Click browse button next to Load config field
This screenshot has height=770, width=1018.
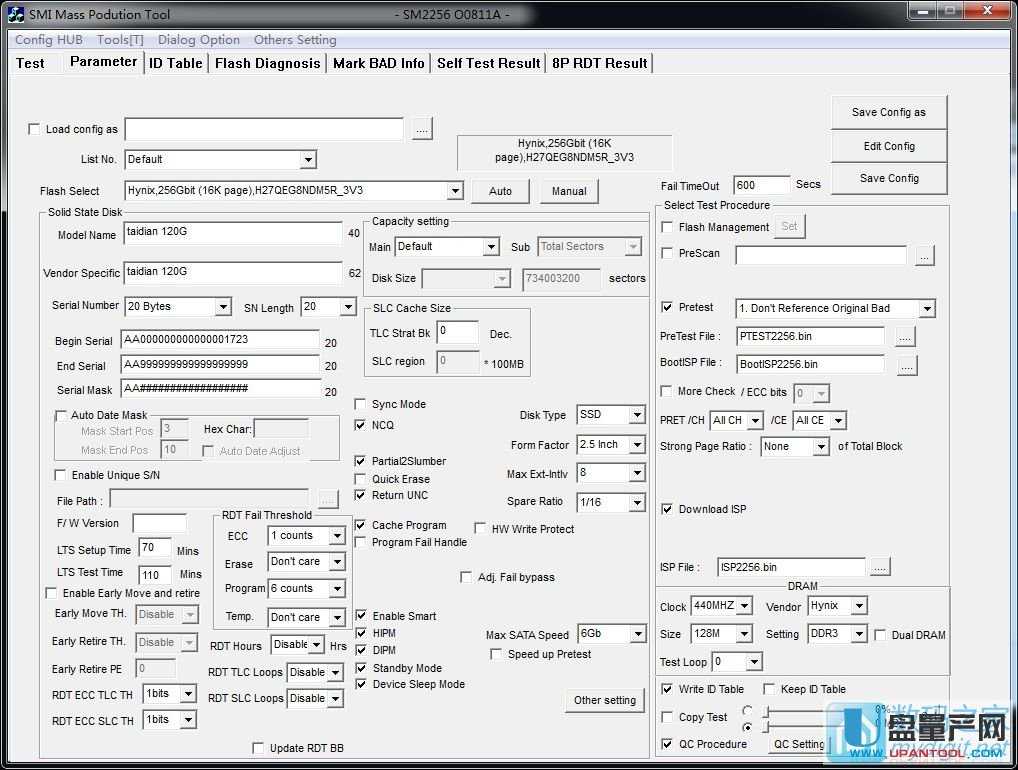coord(422,129)
